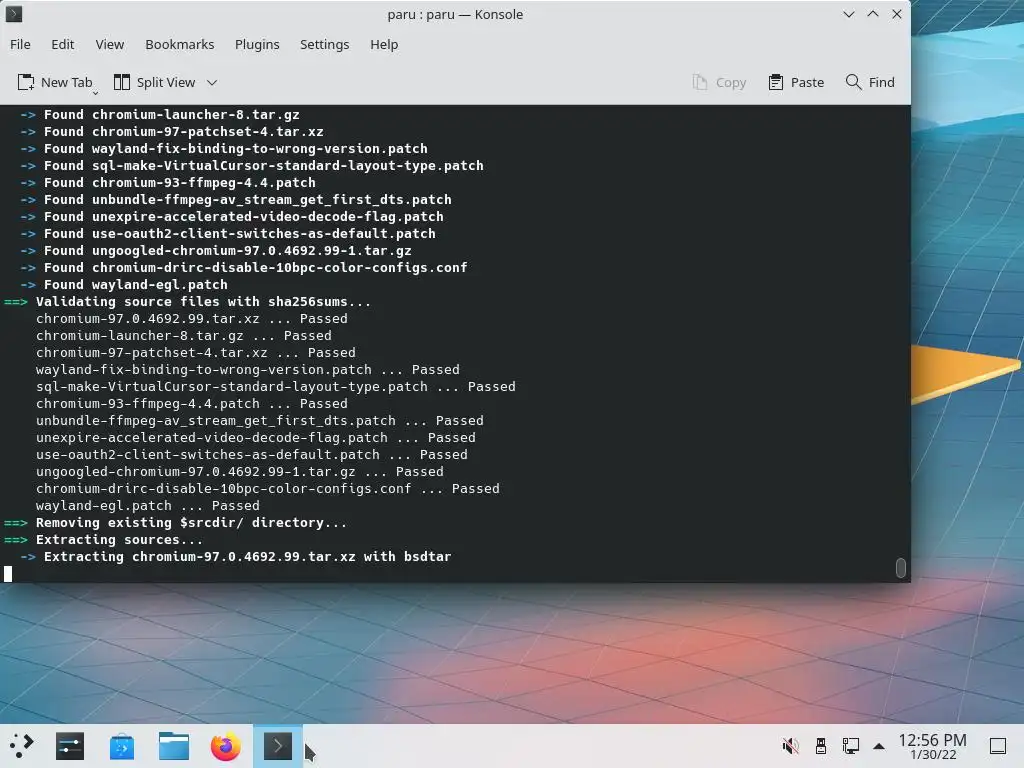Viewport: 1024px width, 768px height.
Task: Open Discover software center from taskbar
Action: click(122, 746)
